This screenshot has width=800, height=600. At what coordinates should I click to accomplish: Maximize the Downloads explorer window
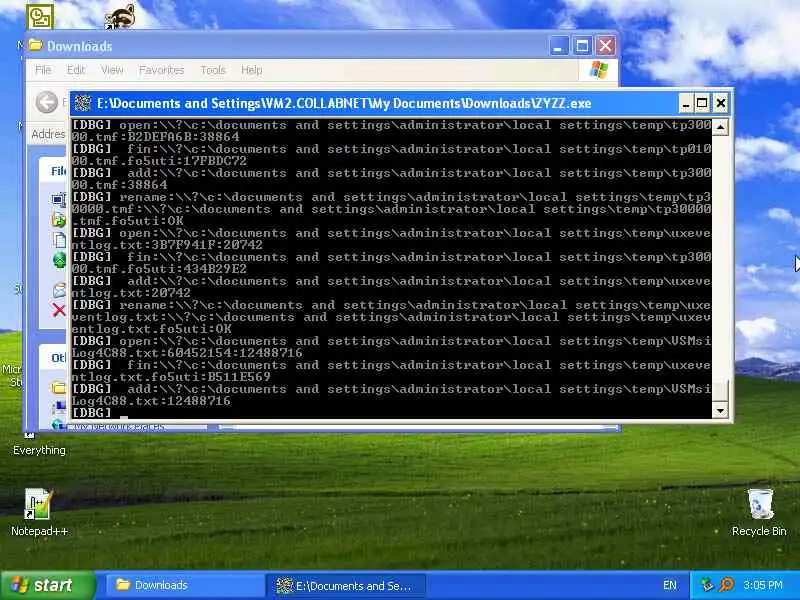[x=582, y=46]
